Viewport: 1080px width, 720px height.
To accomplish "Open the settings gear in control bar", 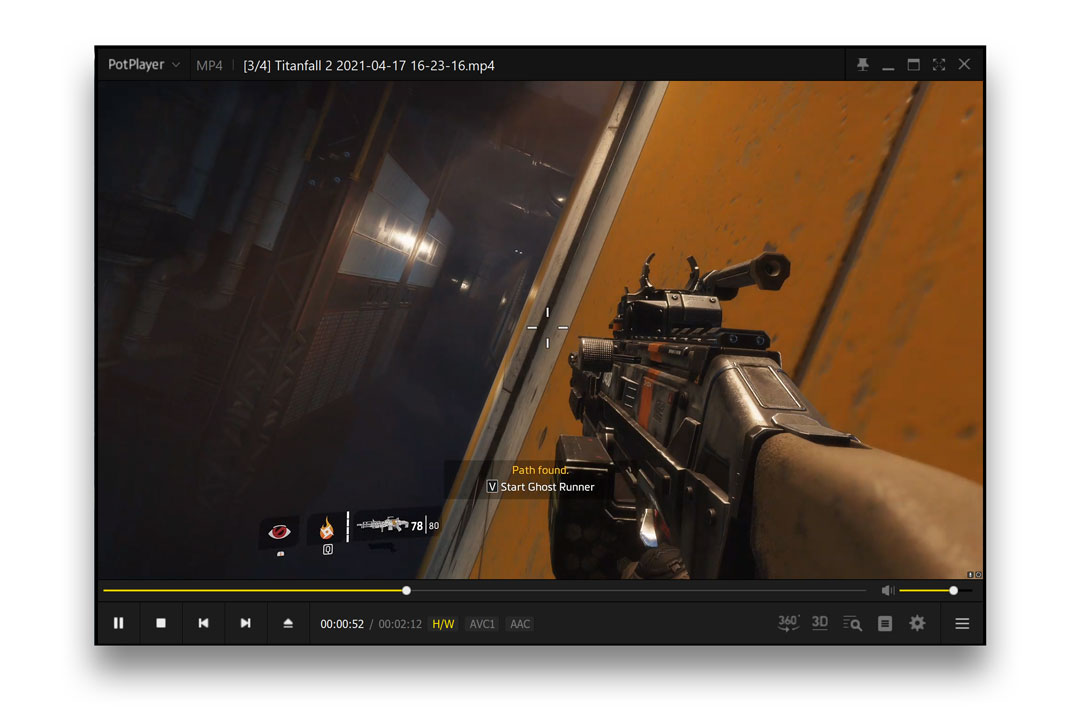I will click(x=917, y=624).
